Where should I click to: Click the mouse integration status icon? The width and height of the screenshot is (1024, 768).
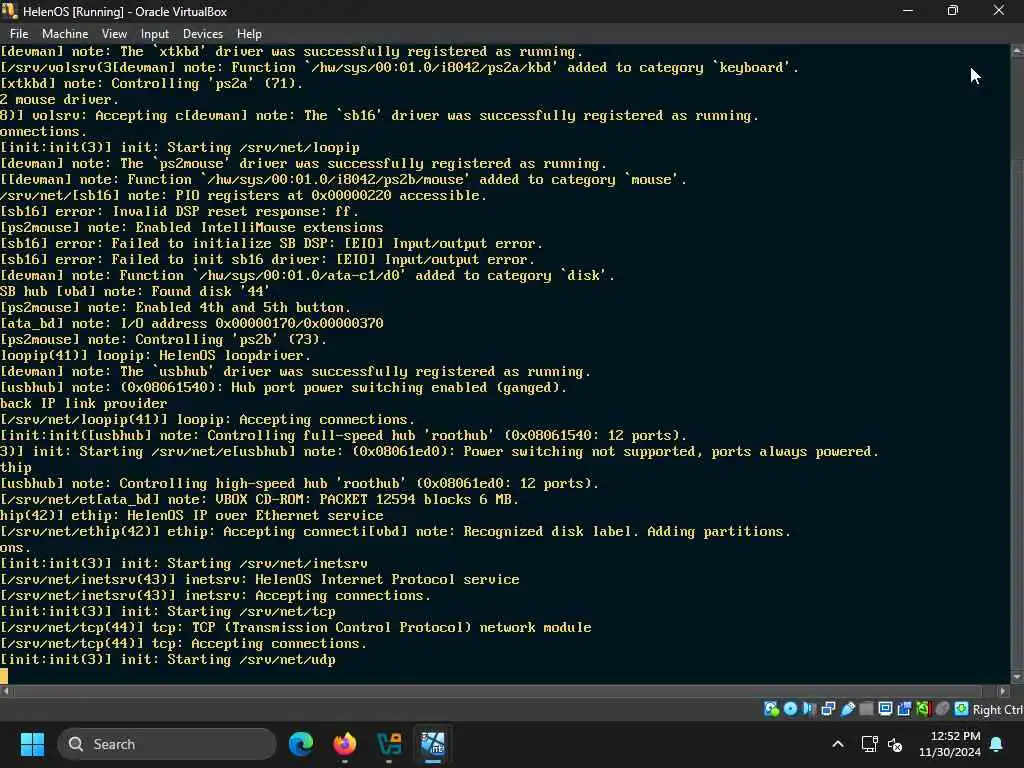942,709
